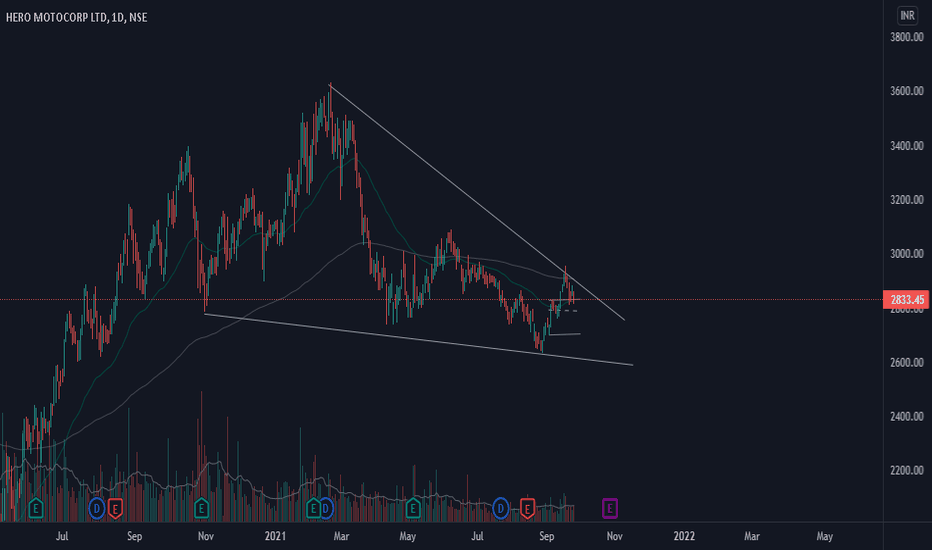Open red E earnings marker from August 2020

click(x=115, y=508)
